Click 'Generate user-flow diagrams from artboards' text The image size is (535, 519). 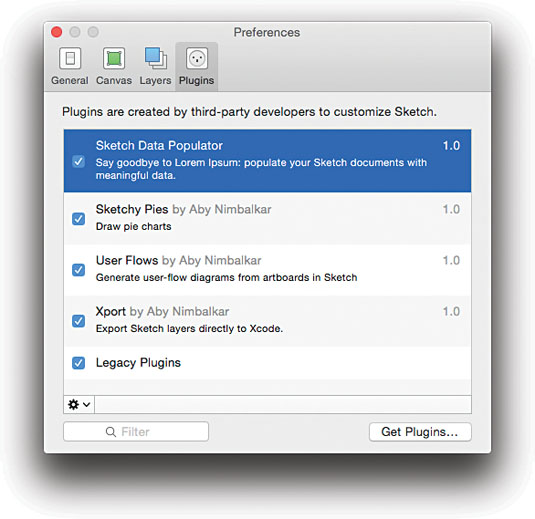pyautogui.click(x=226, y=277)
